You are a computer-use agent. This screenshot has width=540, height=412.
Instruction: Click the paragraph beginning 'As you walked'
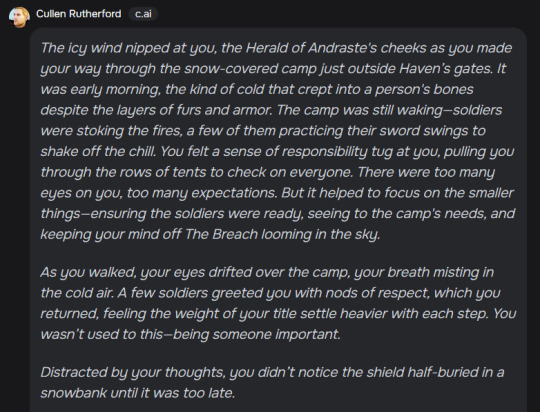click(278, 303)
